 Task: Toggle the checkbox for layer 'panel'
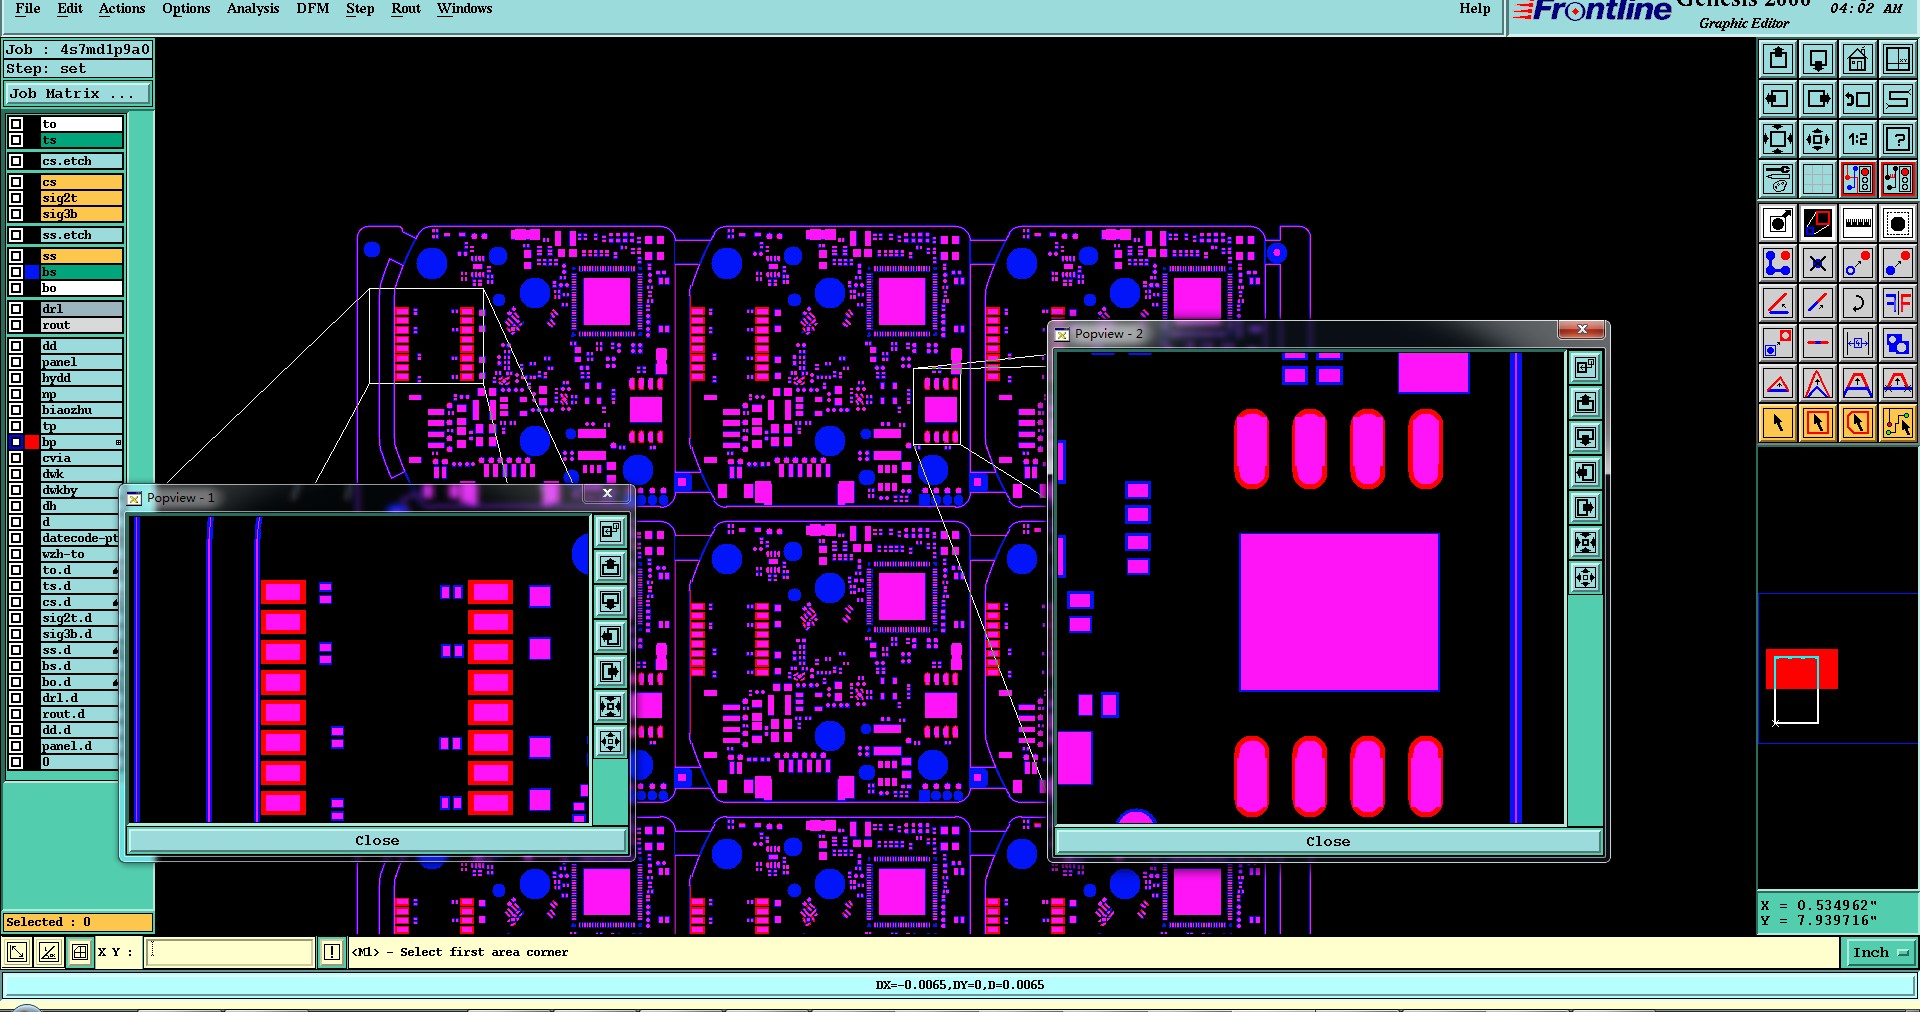tap(16, 362)
